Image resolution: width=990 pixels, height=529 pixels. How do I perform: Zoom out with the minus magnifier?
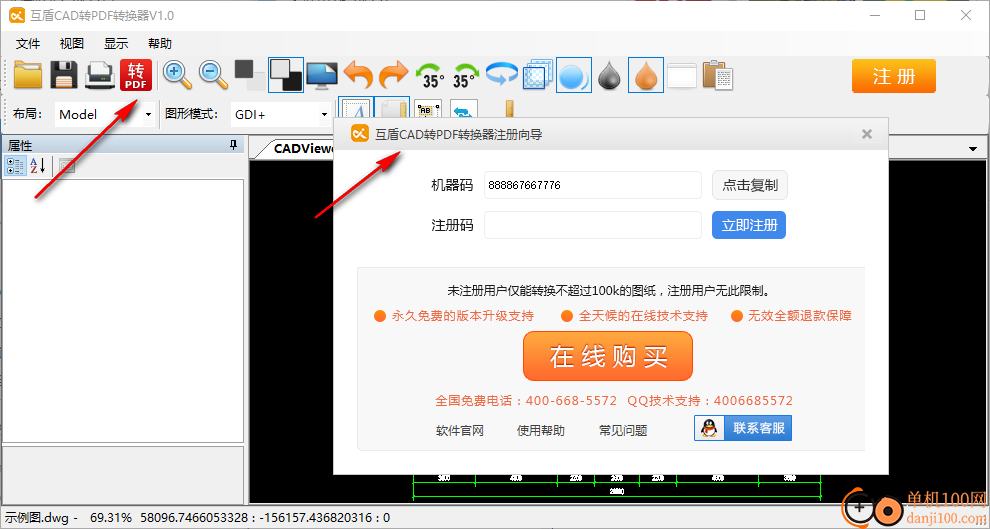click(214, 75)
